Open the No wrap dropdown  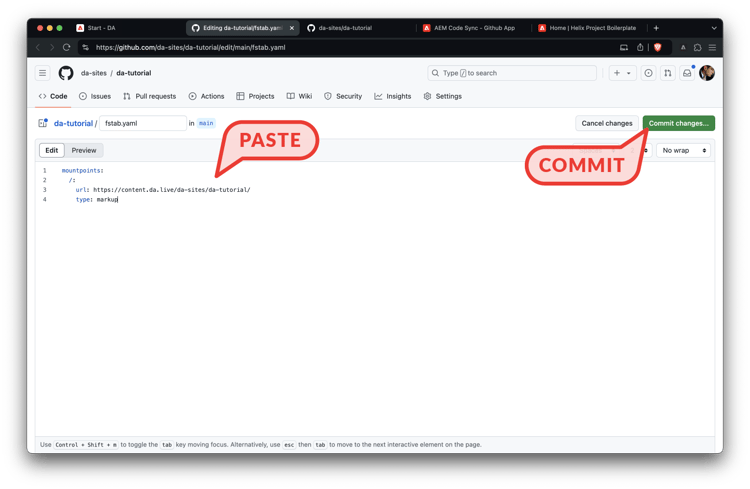[684, 150]
